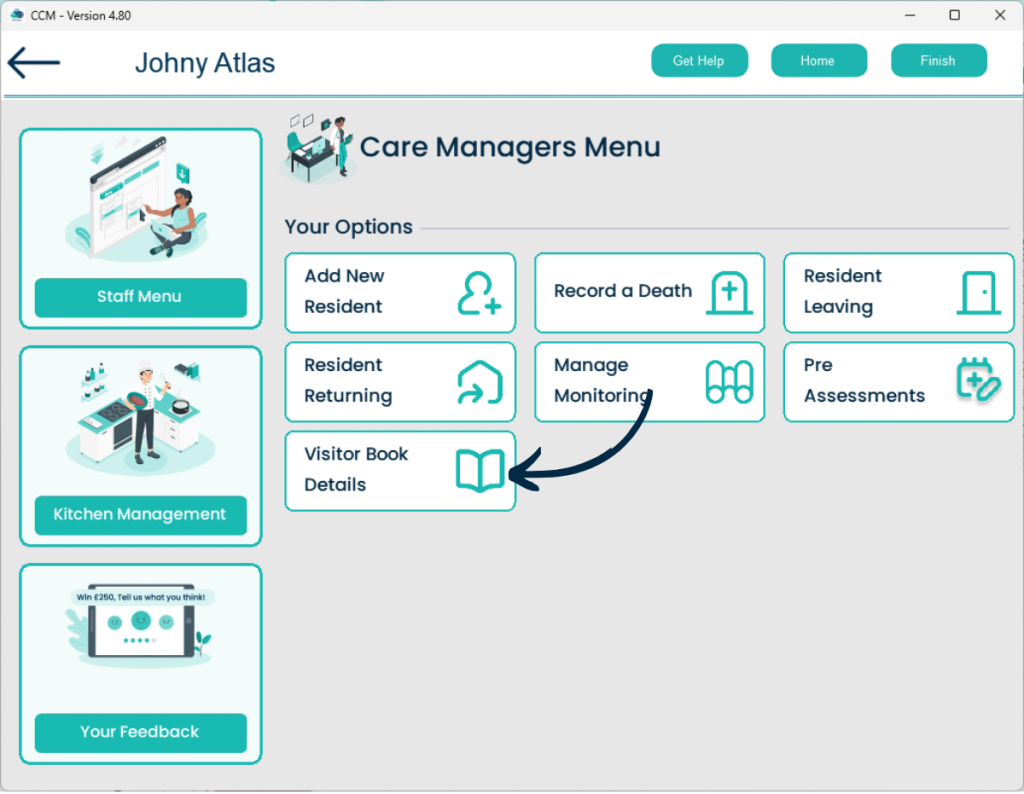Click the Your Options label

tap(348, 227)
